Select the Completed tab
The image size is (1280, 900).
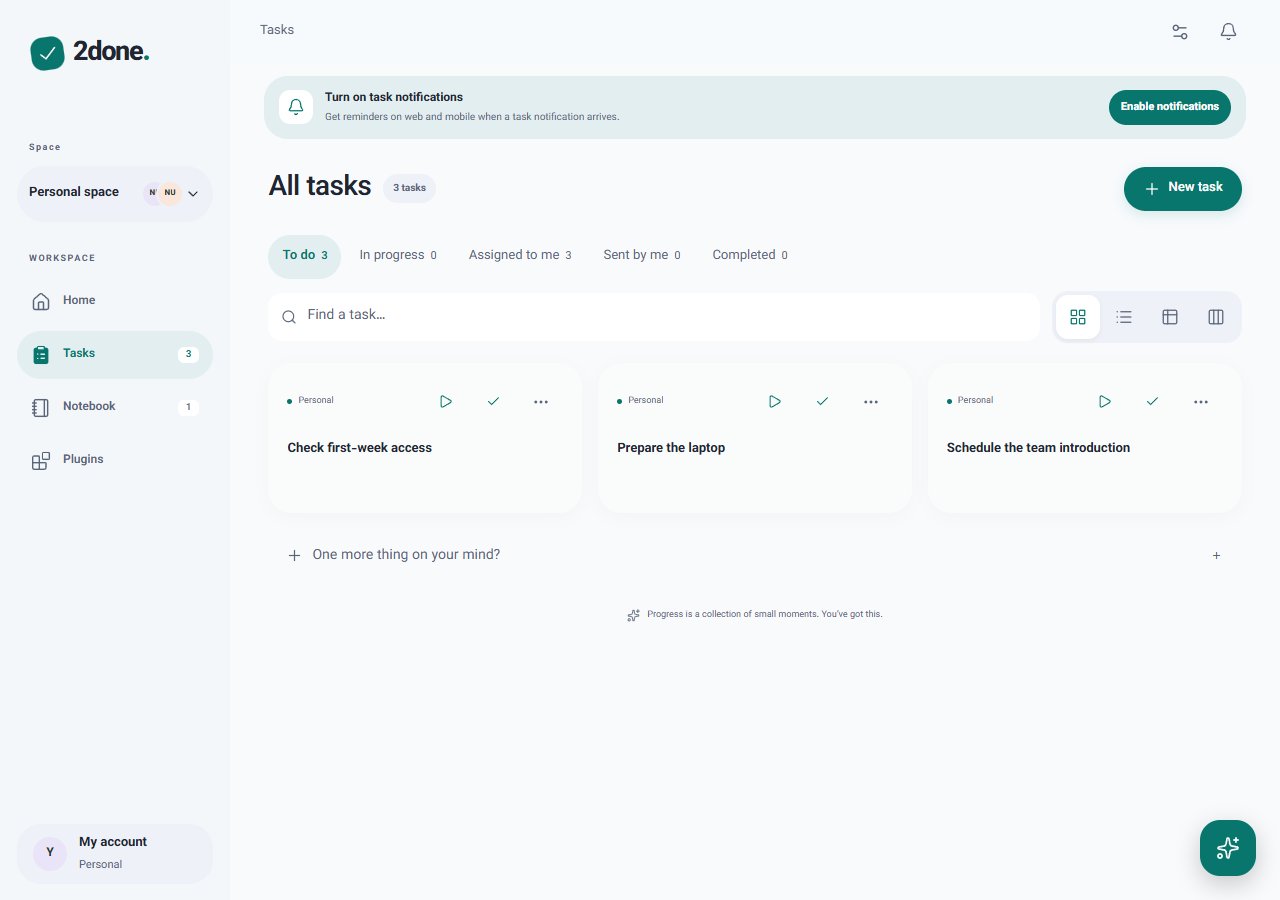pyautogui.click(x=750, y=256)
